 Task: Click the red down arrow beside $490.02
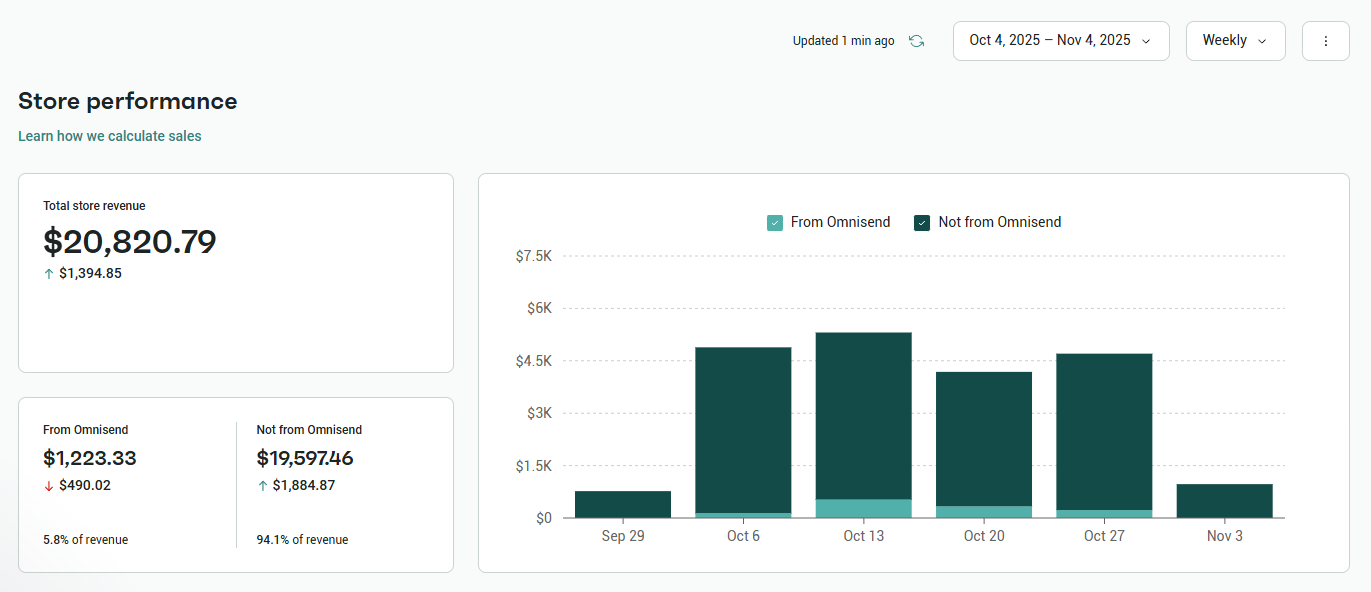pyautogui.click(x=49, y=486)
